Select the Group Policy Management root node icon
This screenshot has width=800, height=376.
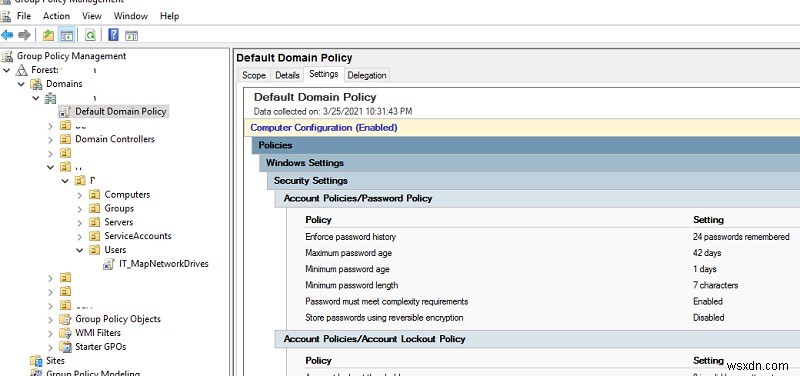point(7,56)
